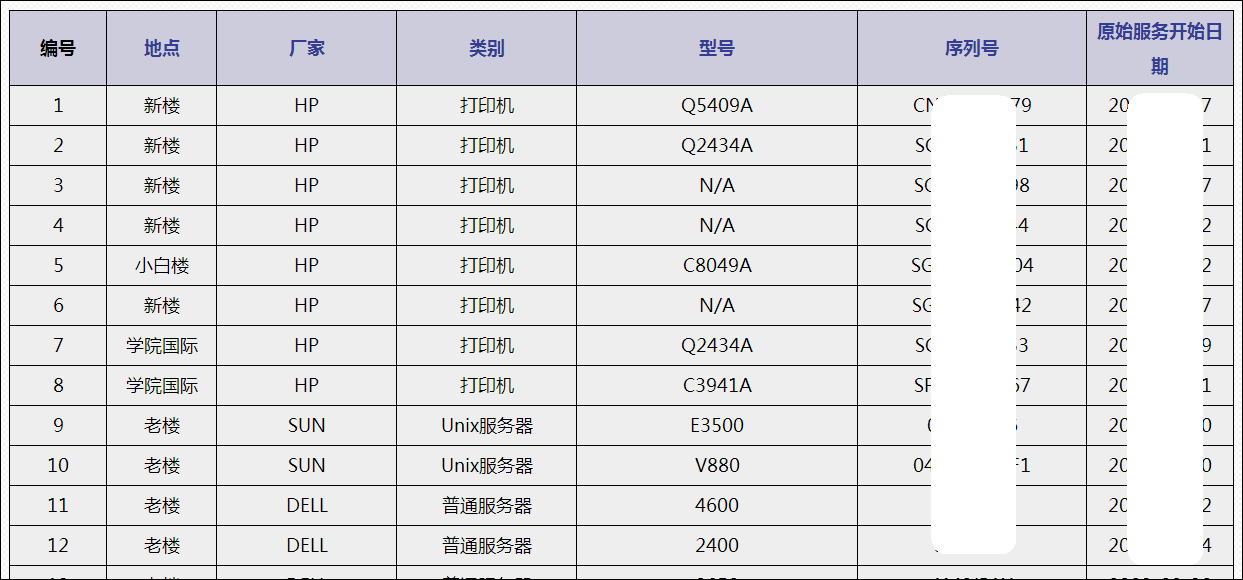
Task: Click the 编号 column header
Action: point(58,48)
